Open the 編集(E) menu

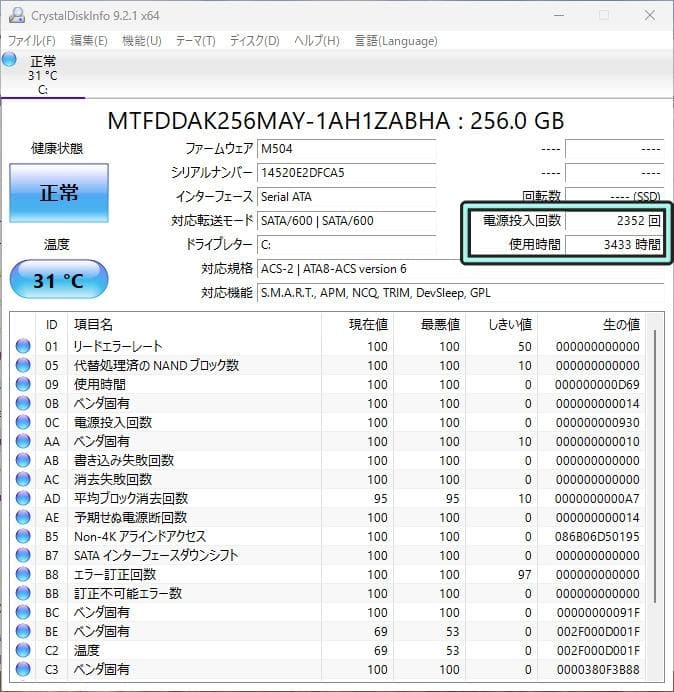pos(89,41)
